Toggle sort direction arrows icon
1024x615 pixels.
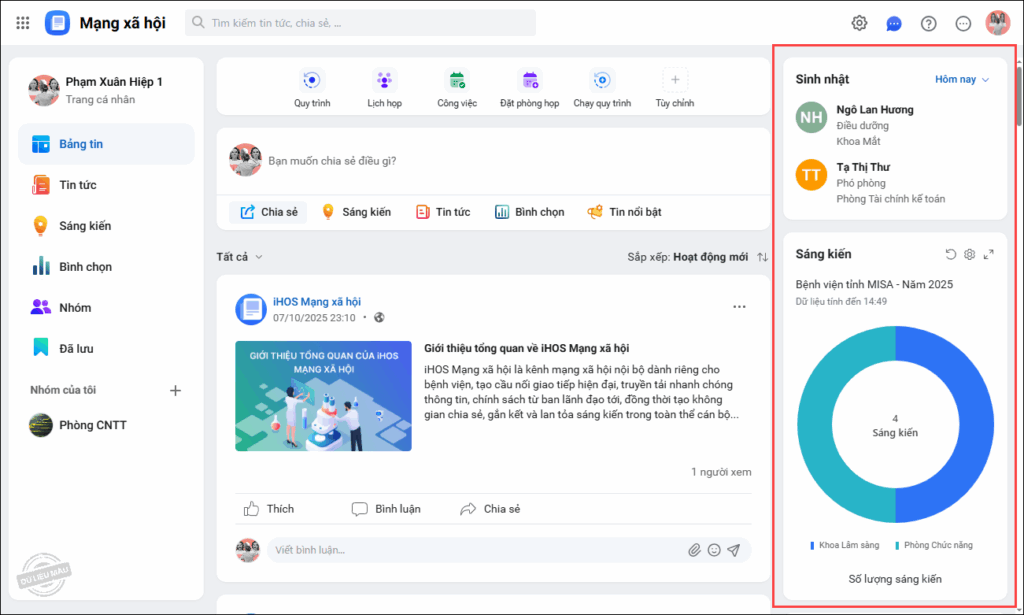[762, 257]
